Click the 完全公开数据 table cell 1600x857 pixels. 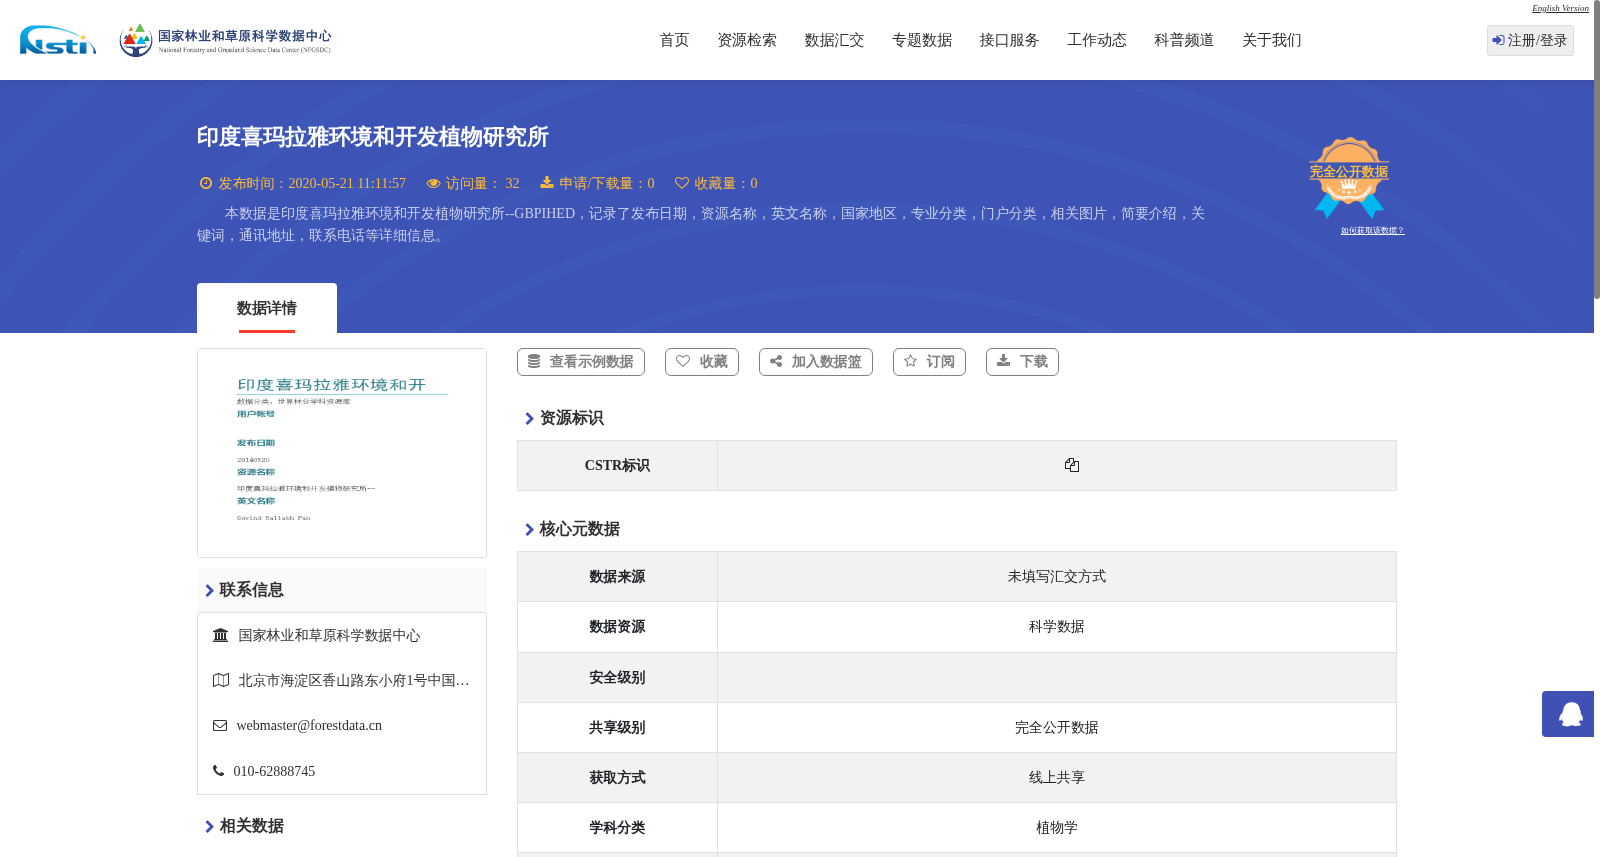[x=1057, y=728]
